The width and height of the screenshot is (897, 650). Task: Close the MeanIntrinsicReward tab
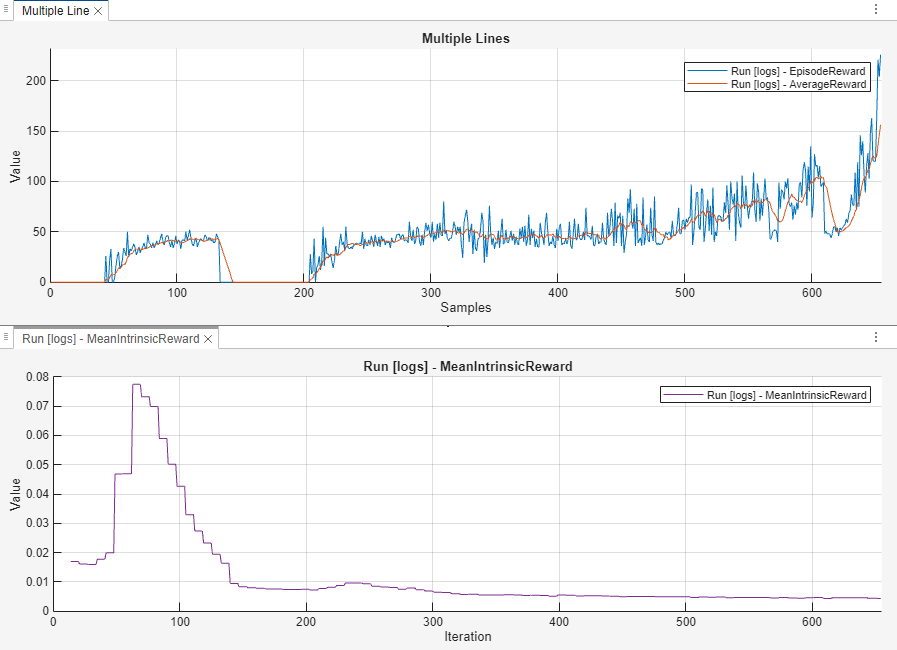click(208, 339)
